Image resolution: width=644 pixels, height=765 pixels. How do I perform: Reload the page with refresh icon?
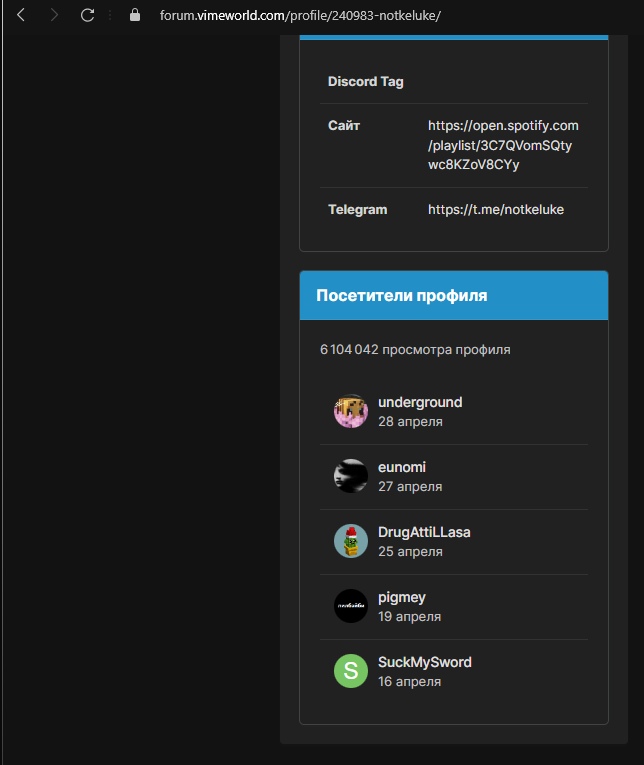[87, 15]
